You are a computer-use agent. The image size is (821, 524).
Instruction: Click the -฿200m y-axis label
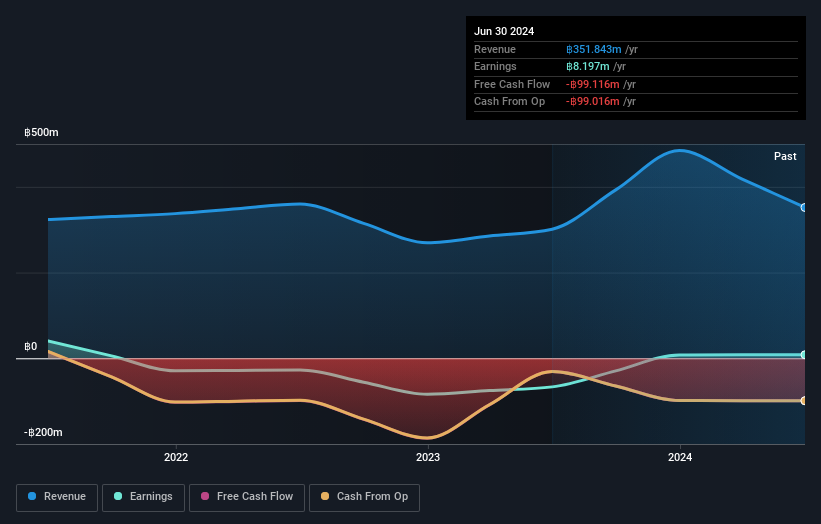[x=43, y=432]
